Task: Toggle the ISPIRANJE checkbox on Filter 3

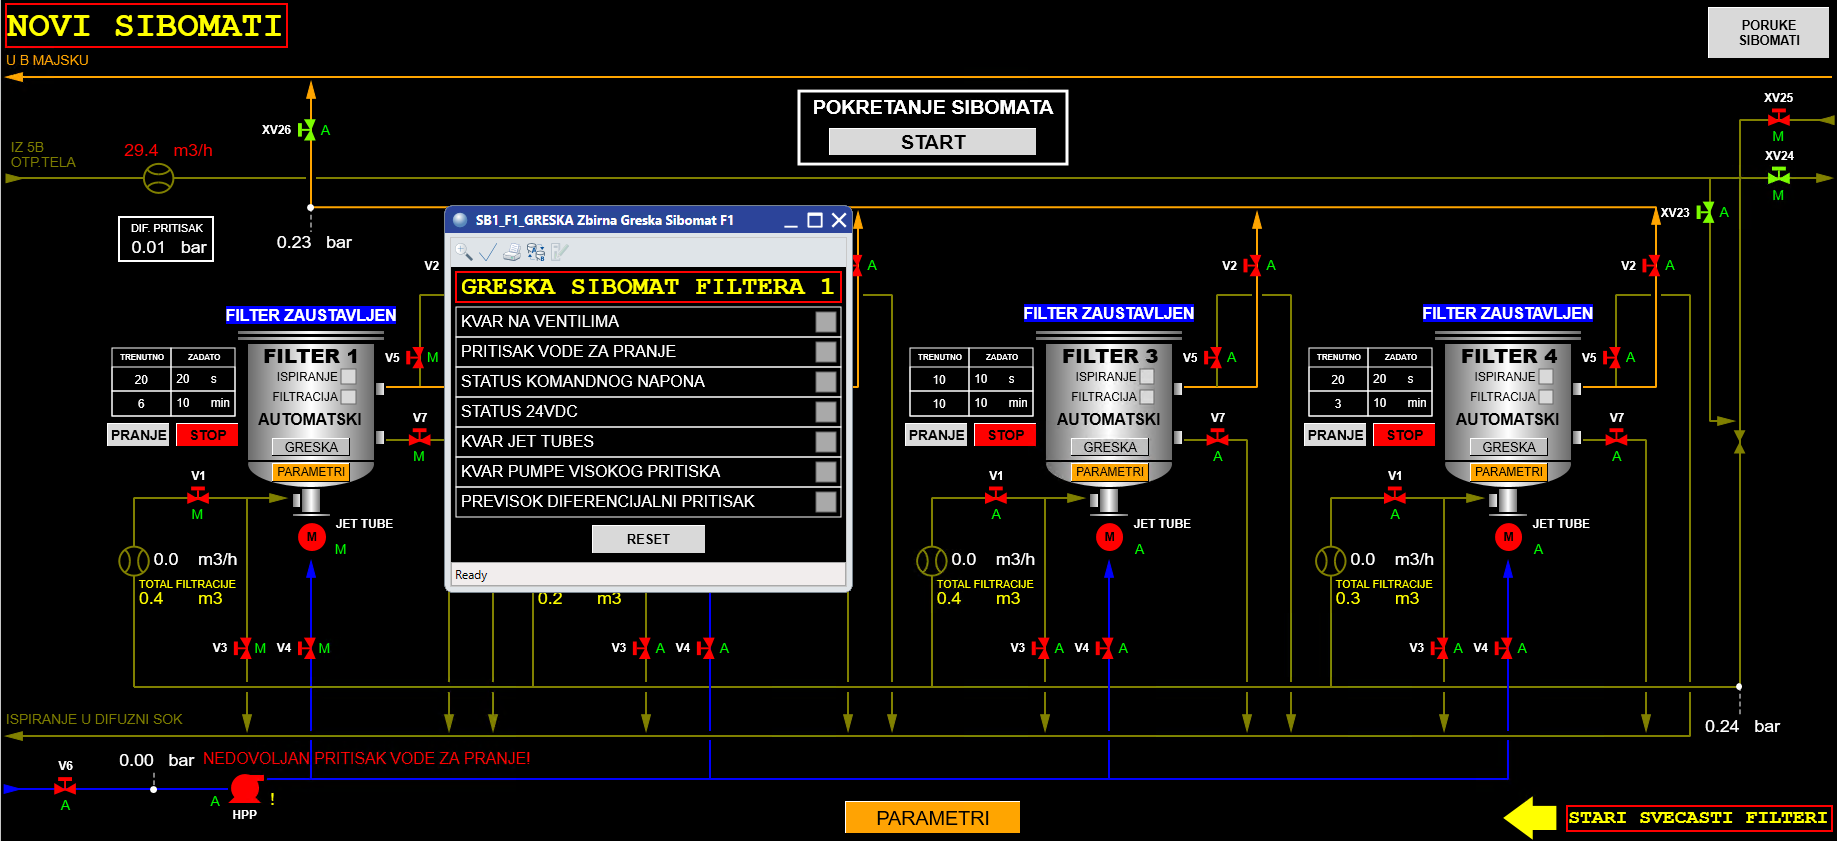Action: pyautogui.click(x=1147, y=377)
